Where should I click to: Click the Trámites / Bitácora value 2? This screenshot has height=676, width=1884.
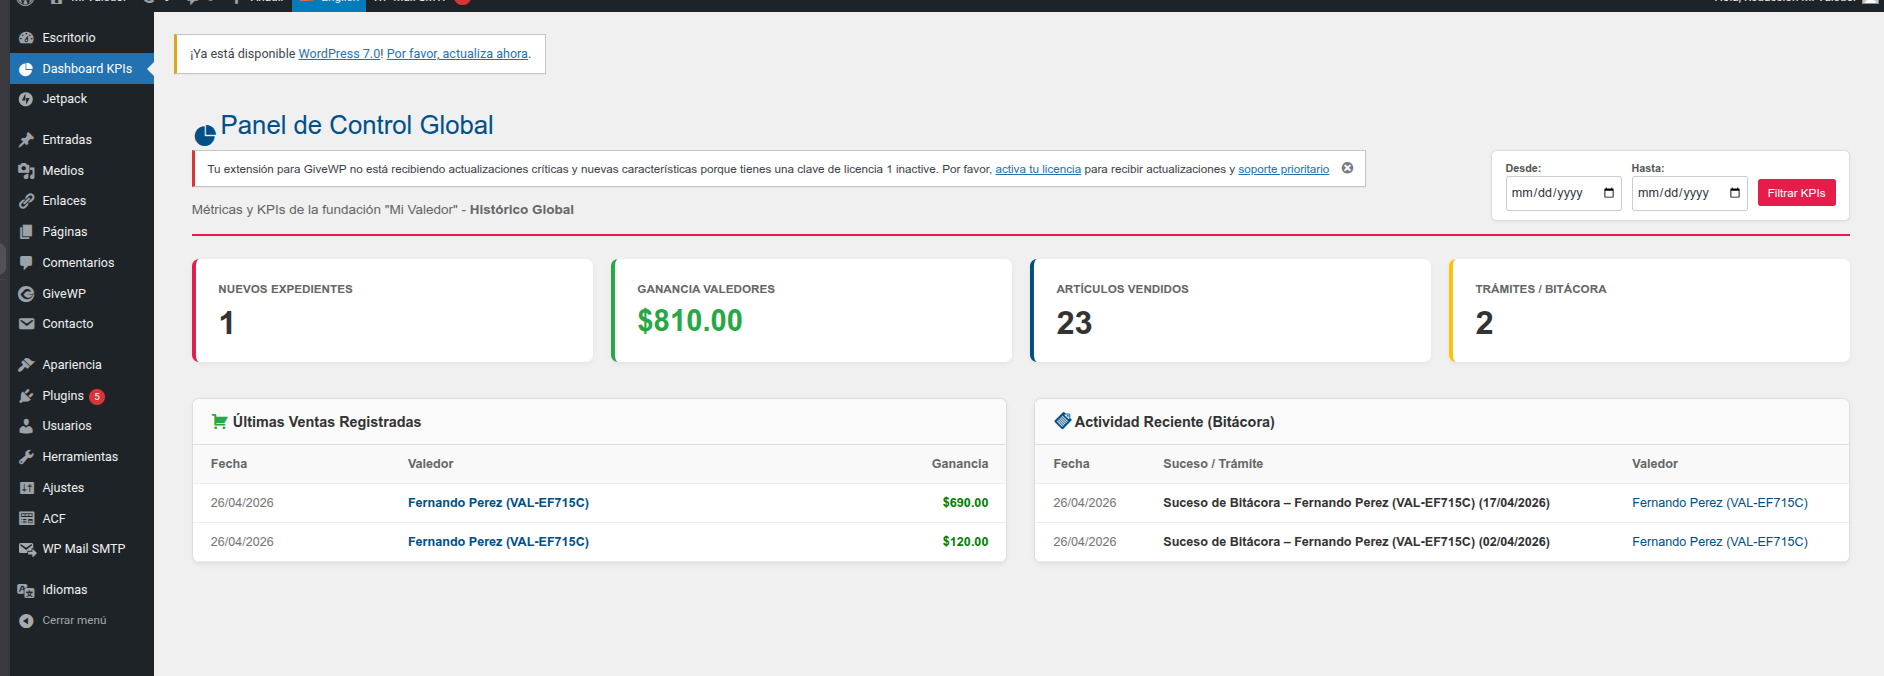click(1484, 323)
